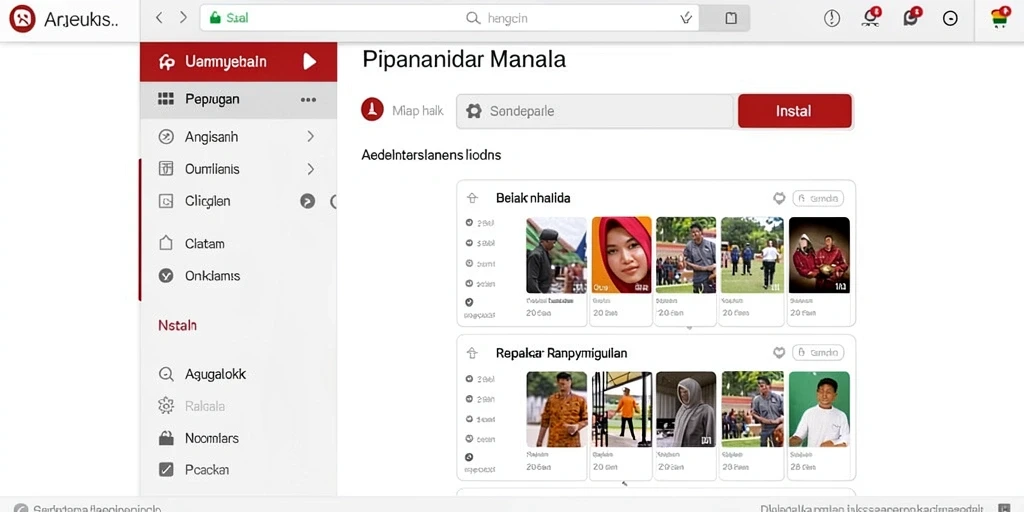
Task: Click the play arrow on Uamnyebaln header
Action: coord(310,62)
